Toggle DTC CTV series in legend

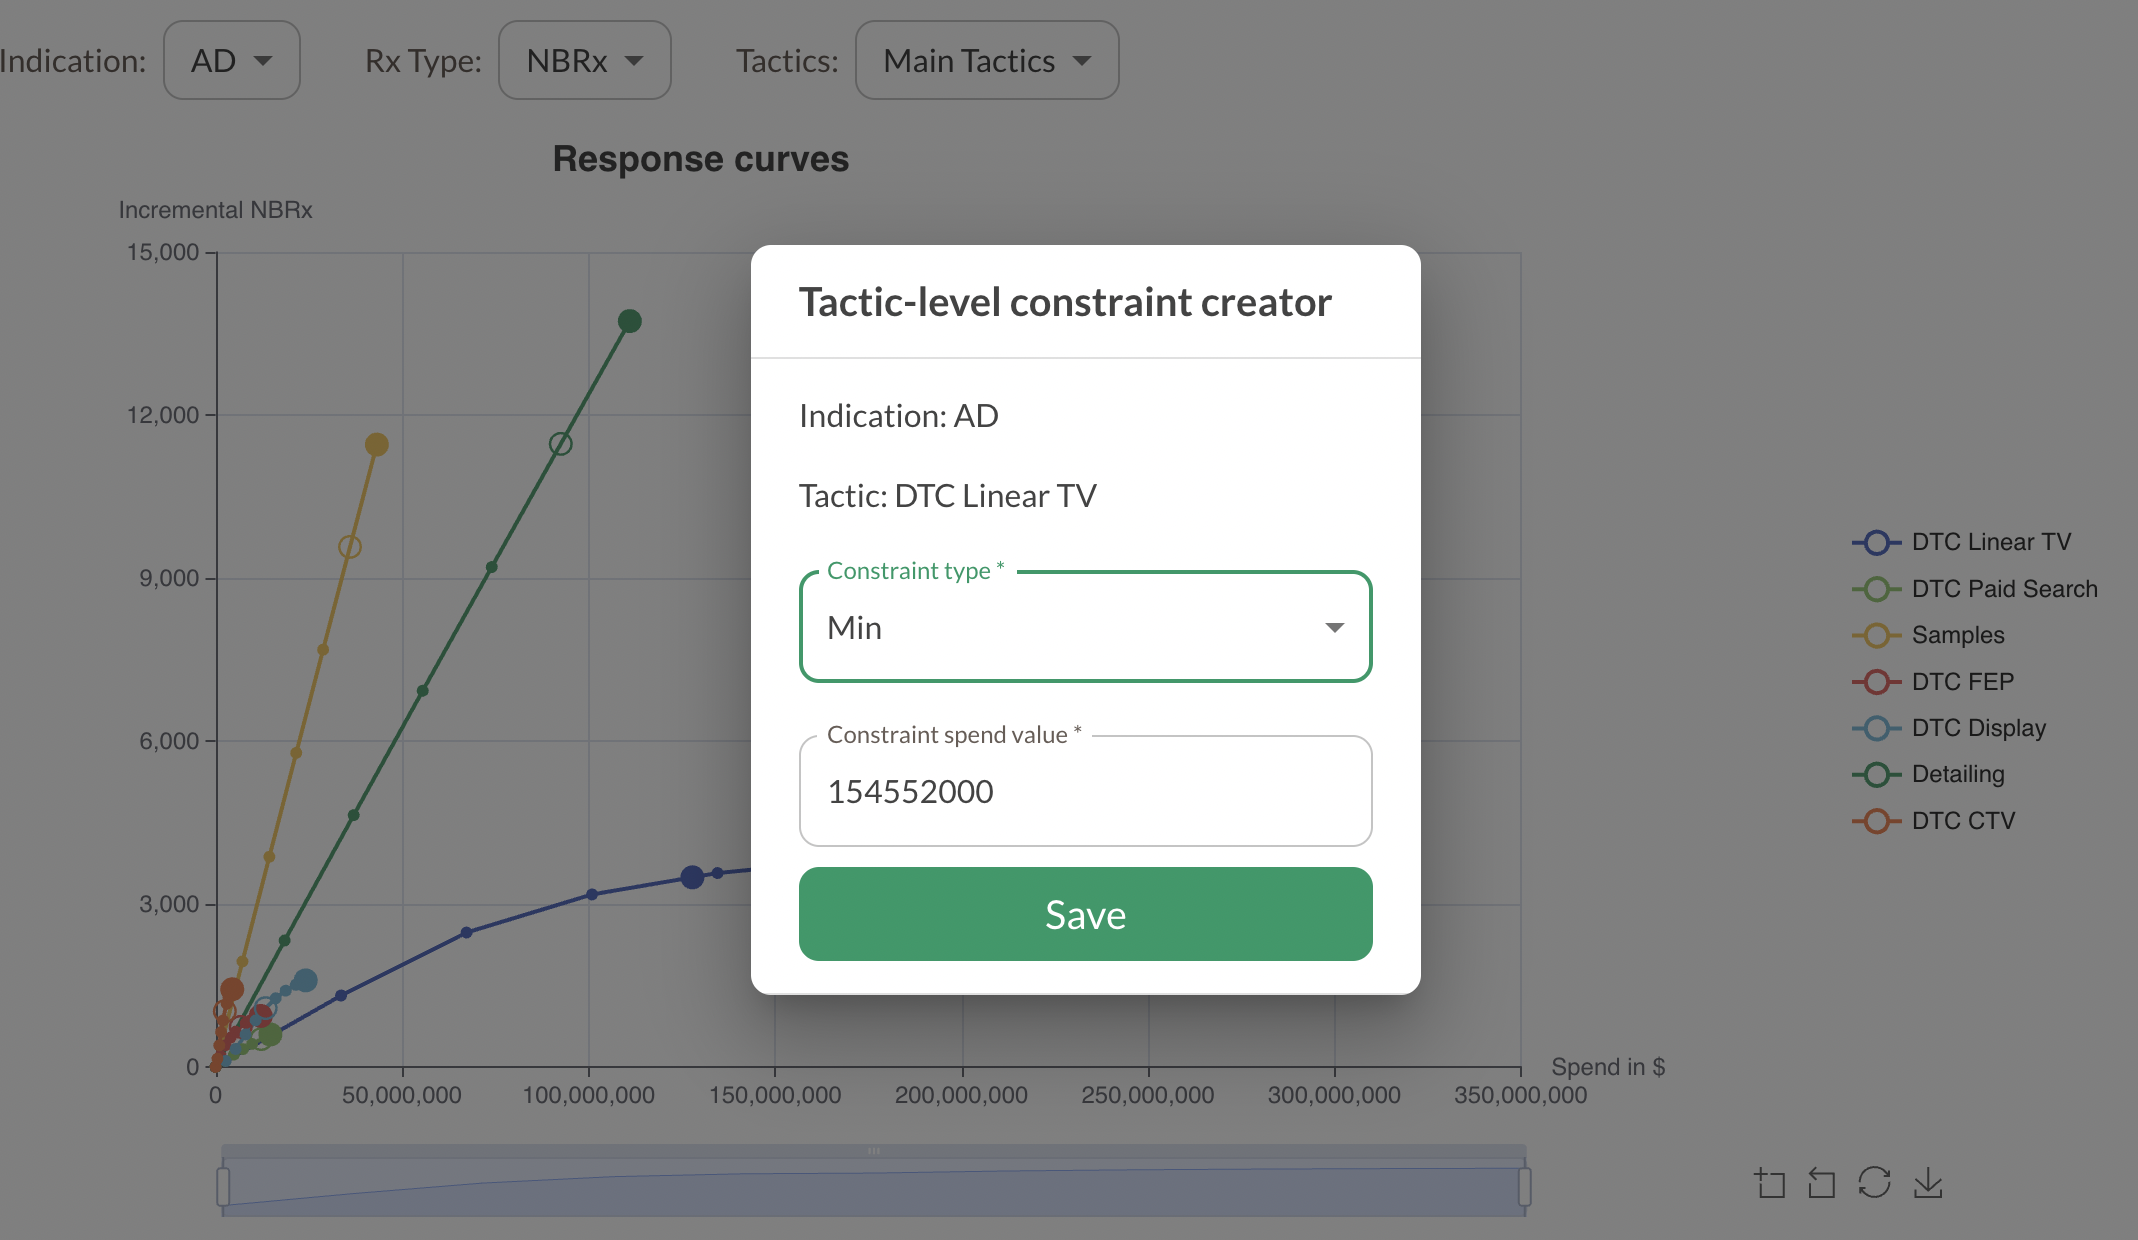(x=1933, y=821)
